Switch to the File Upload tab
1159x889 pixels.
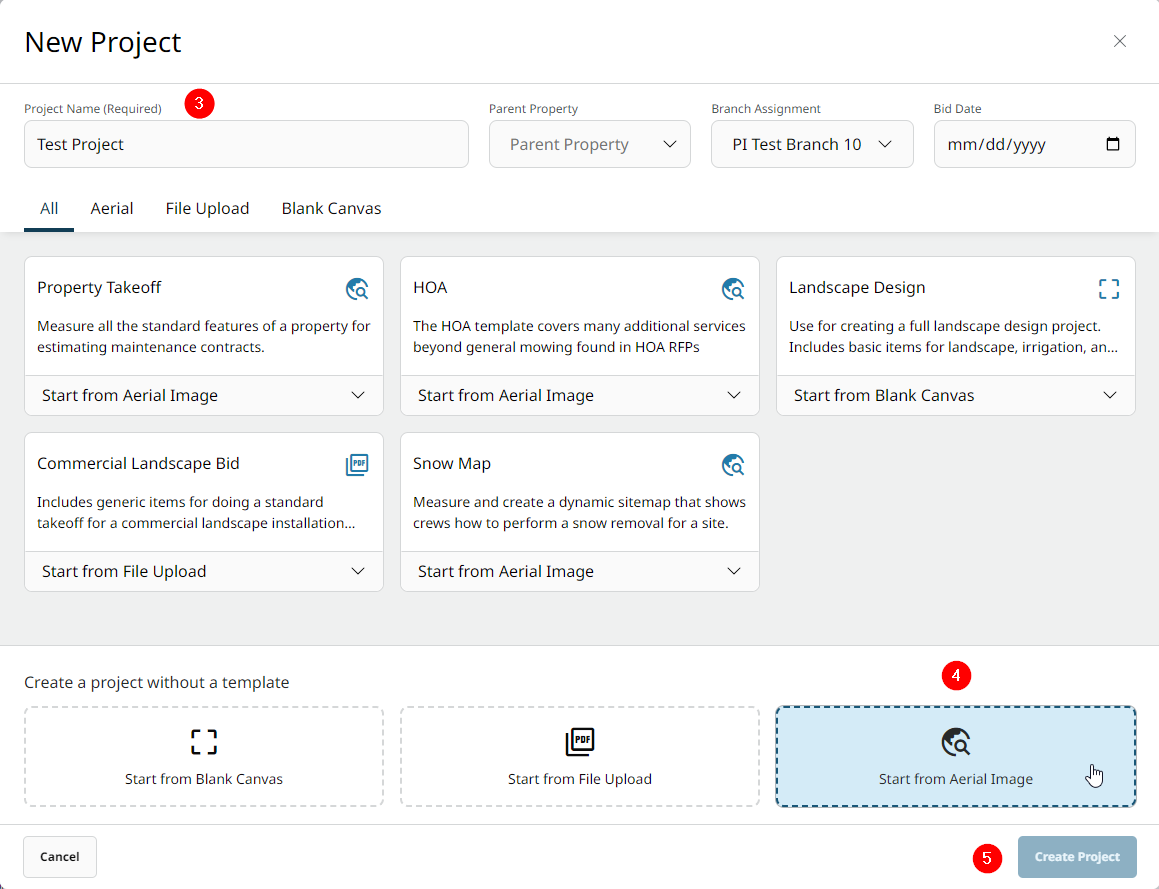207,208
